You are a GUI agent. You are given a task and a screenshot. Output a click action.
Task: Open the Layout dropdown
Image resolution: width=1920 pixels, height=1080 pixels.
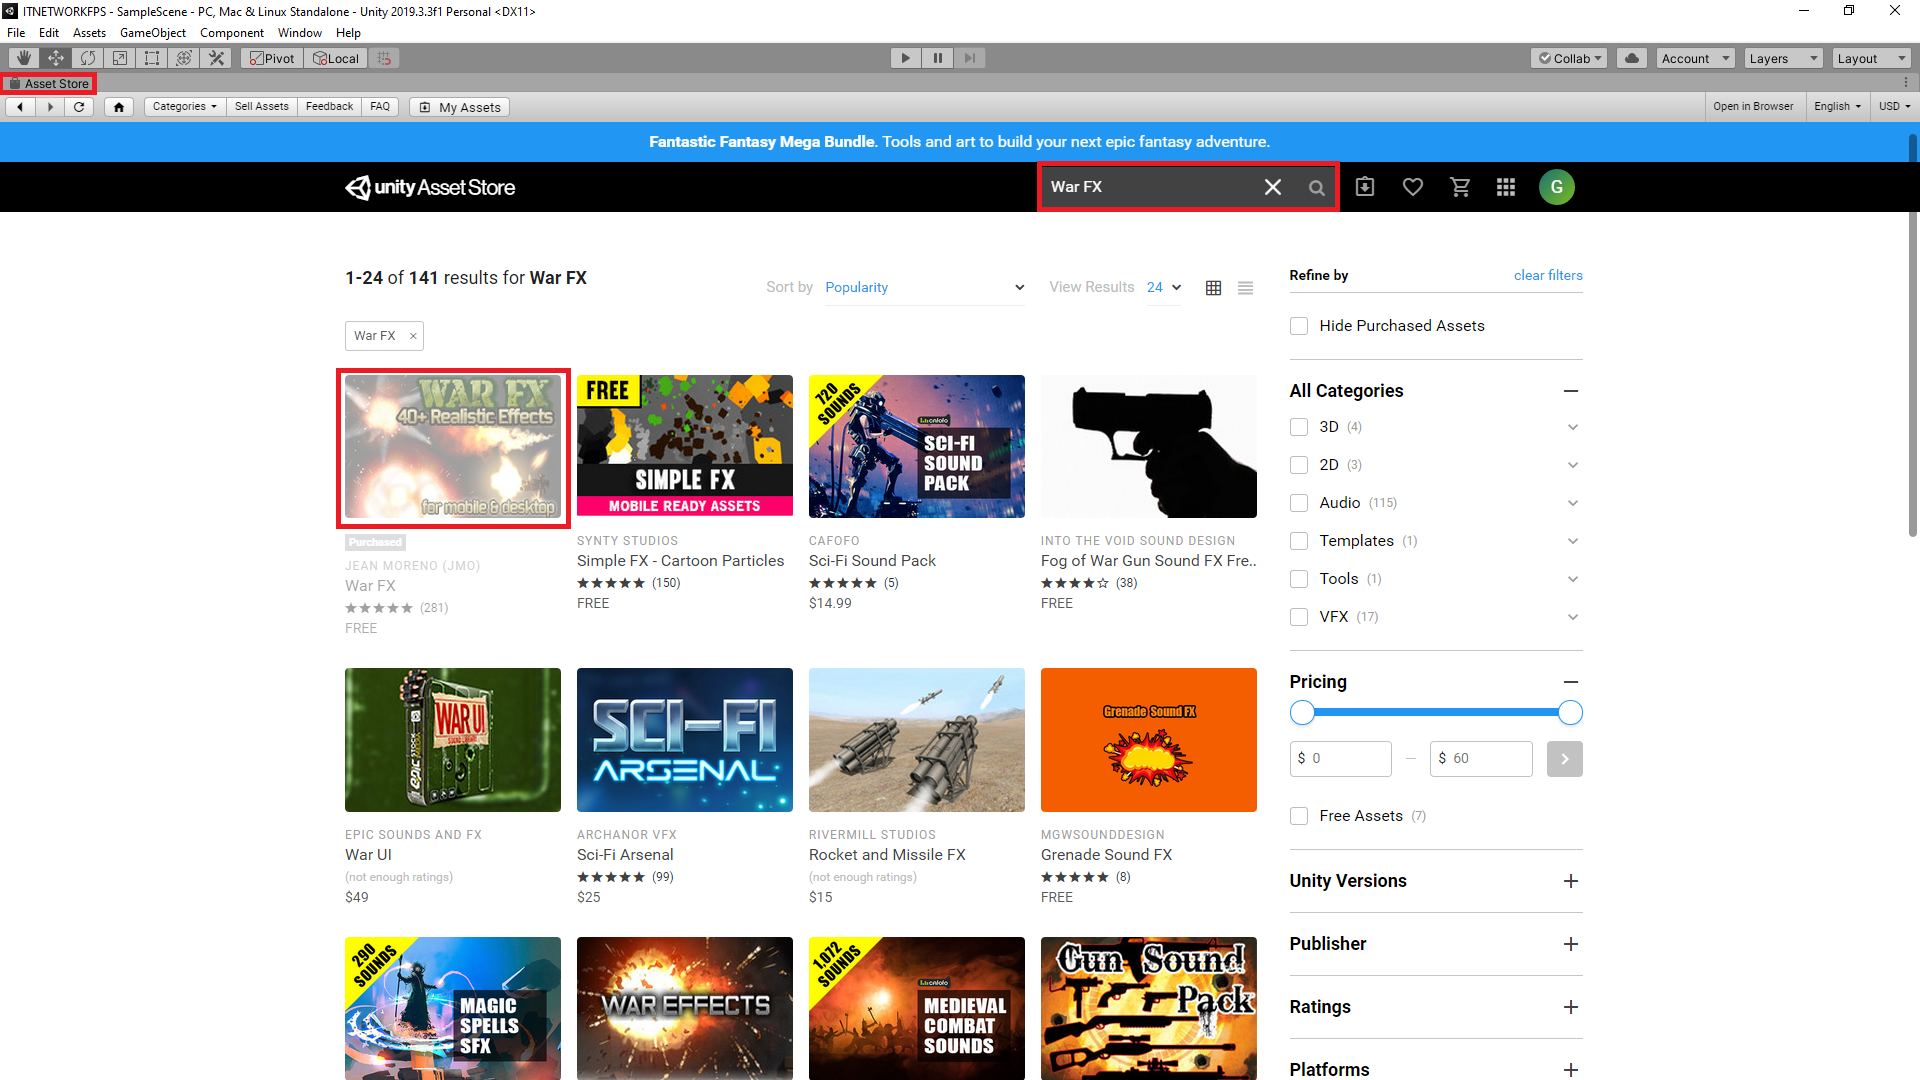point(1871,58)
